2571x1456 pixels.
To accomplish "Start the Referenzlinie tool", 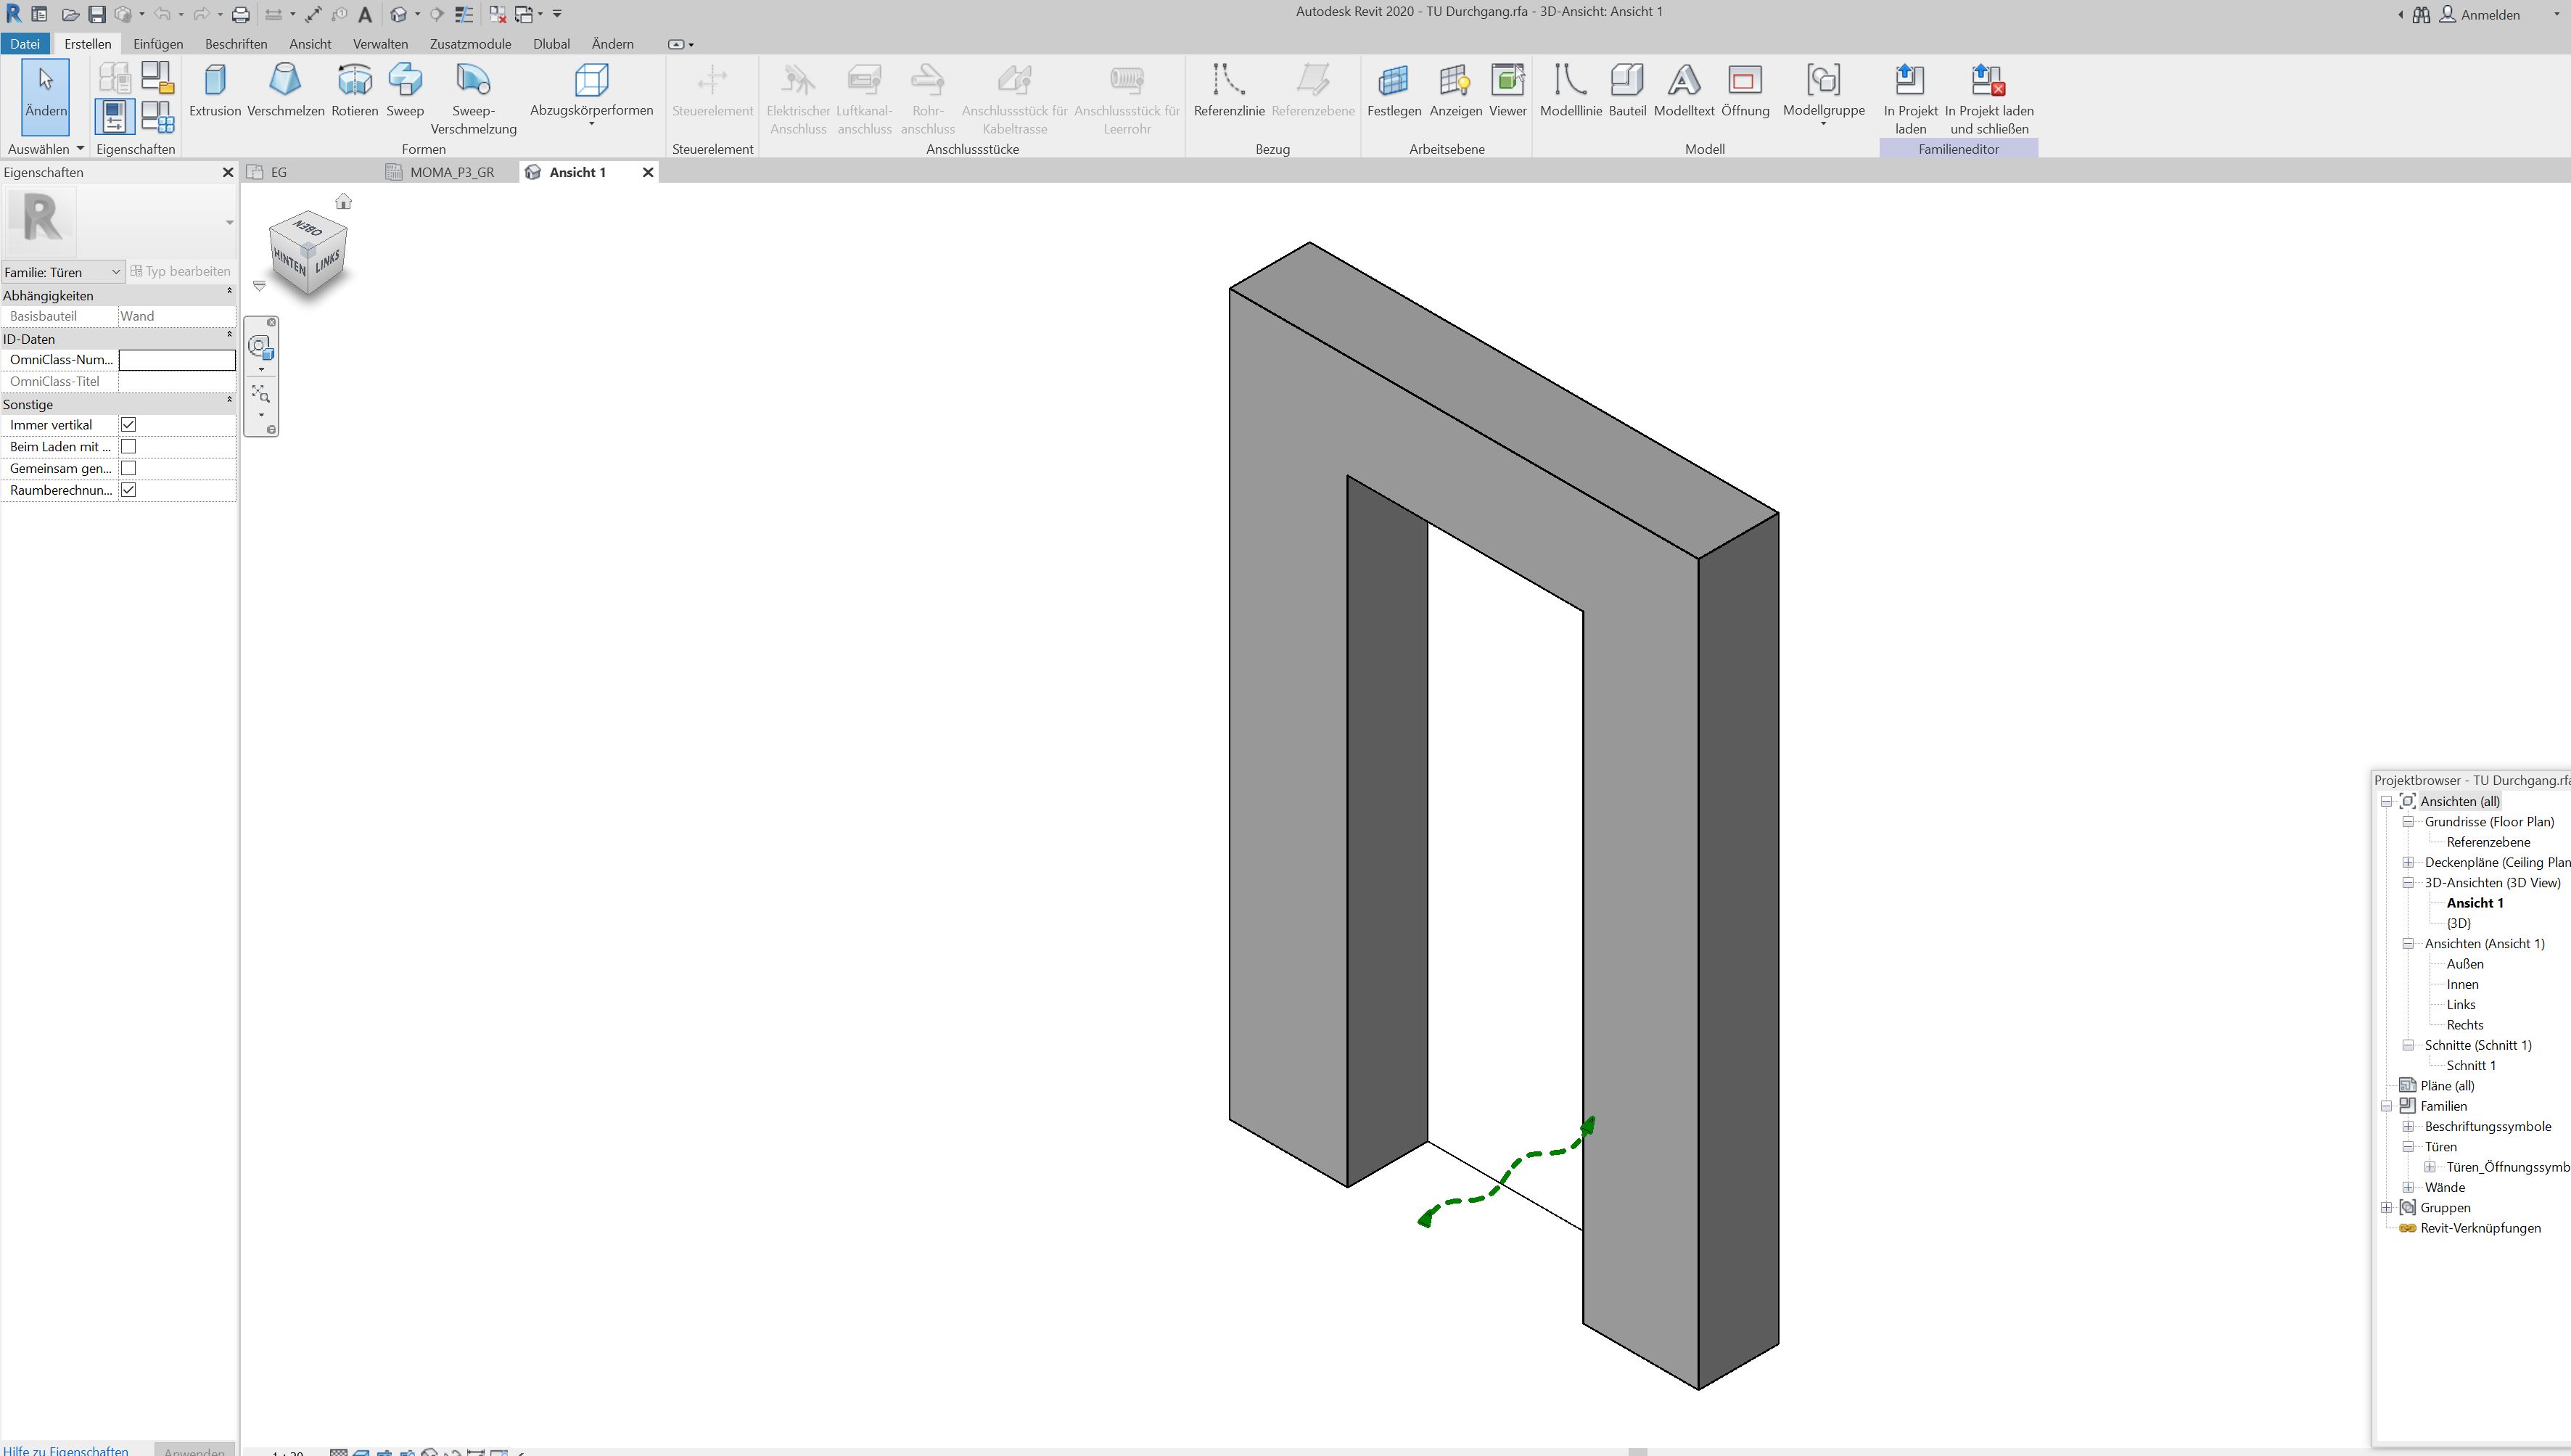I will 1229,90.
